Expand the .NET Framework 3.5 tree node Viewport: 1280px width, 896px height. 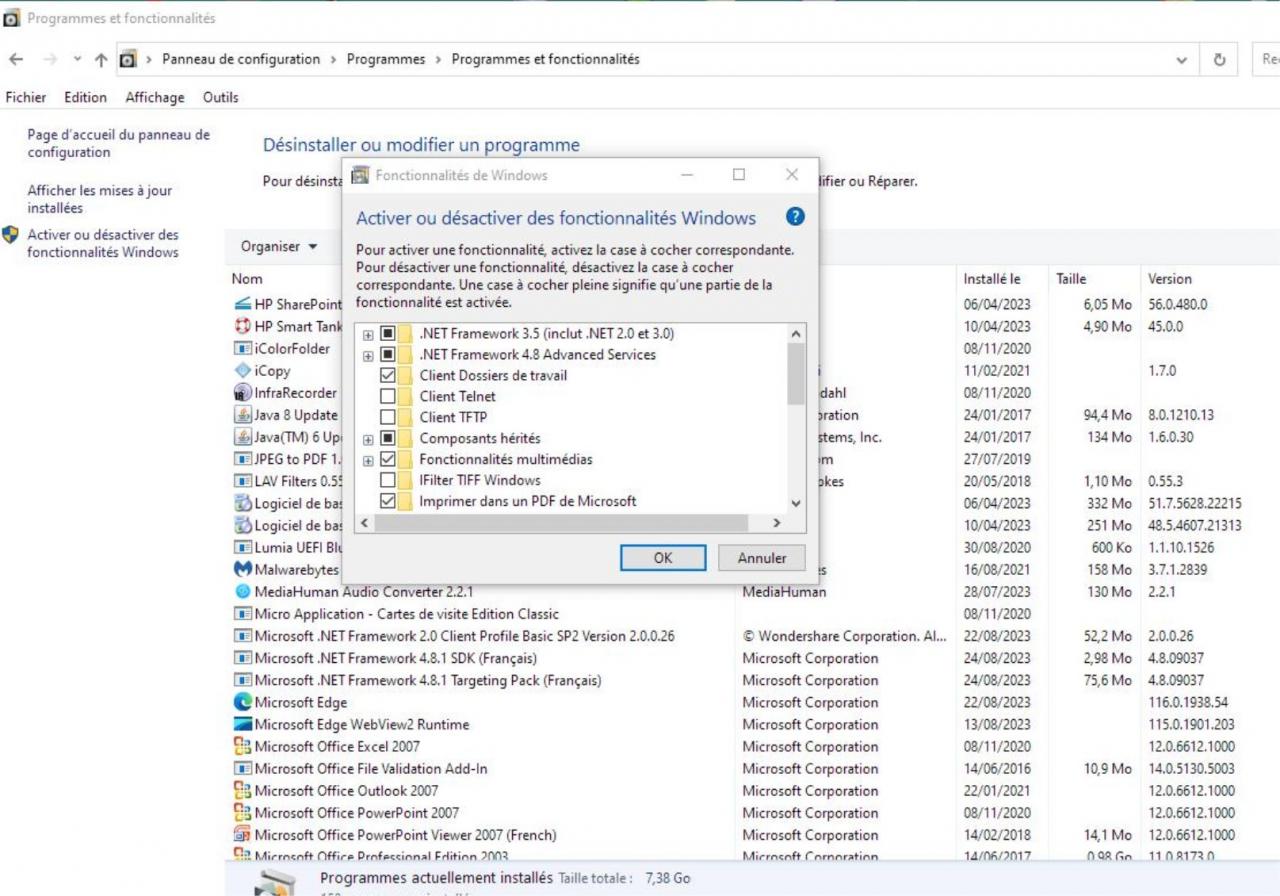[368, 334]
